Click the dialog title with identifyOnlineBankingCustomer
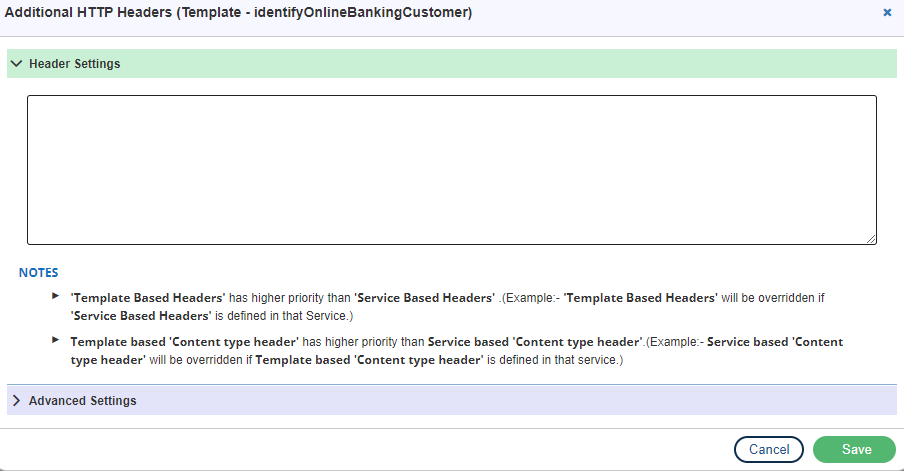The height and width of the screenshot is (471, 904). [x=238, y=13]
